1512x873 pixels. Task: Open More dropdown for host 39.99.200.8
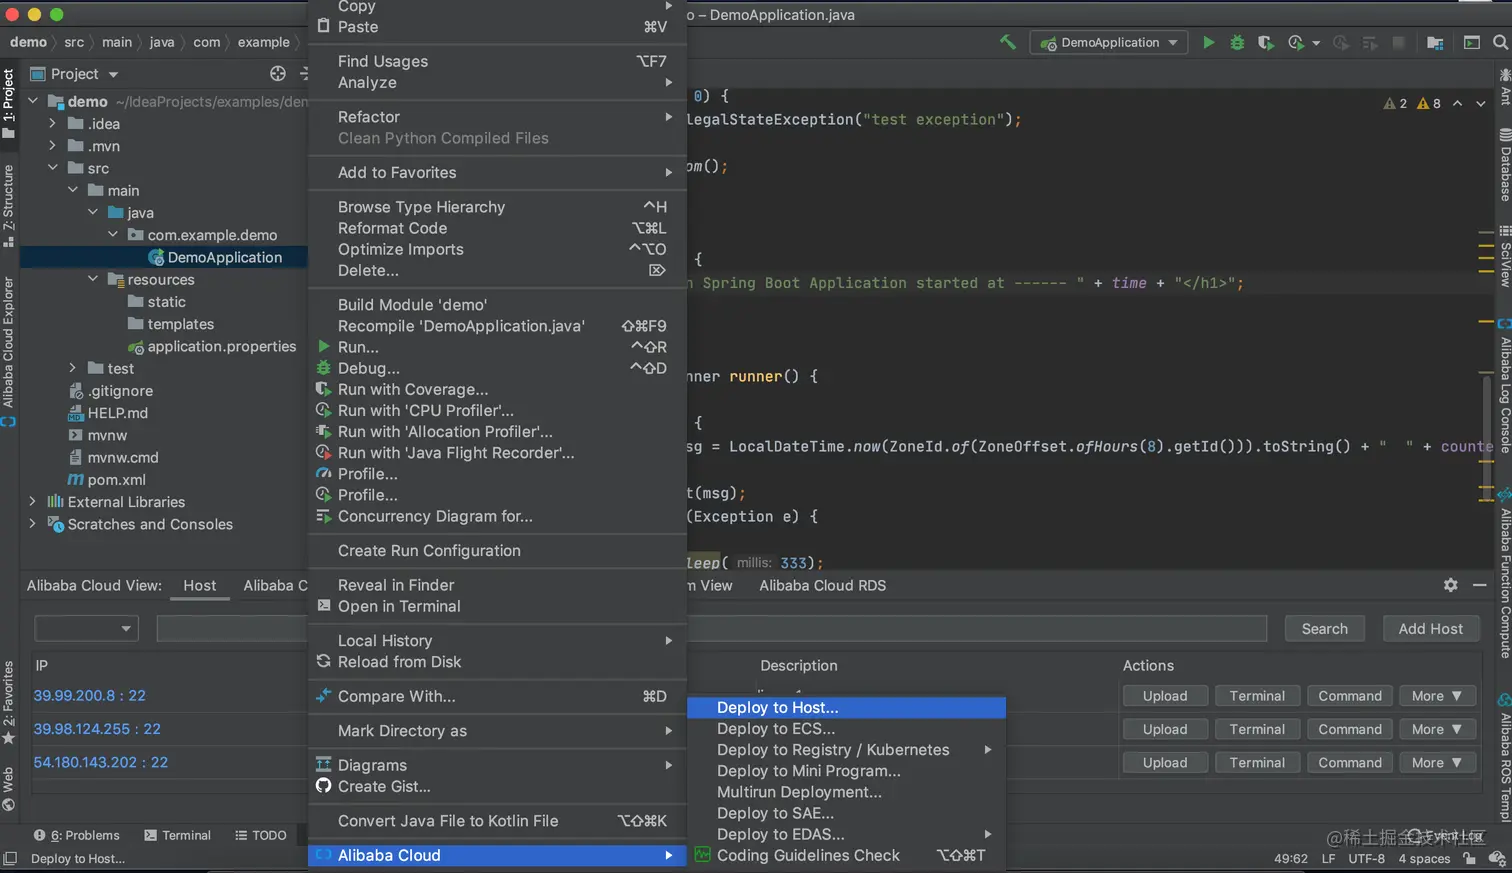[x=1437, y=696]
